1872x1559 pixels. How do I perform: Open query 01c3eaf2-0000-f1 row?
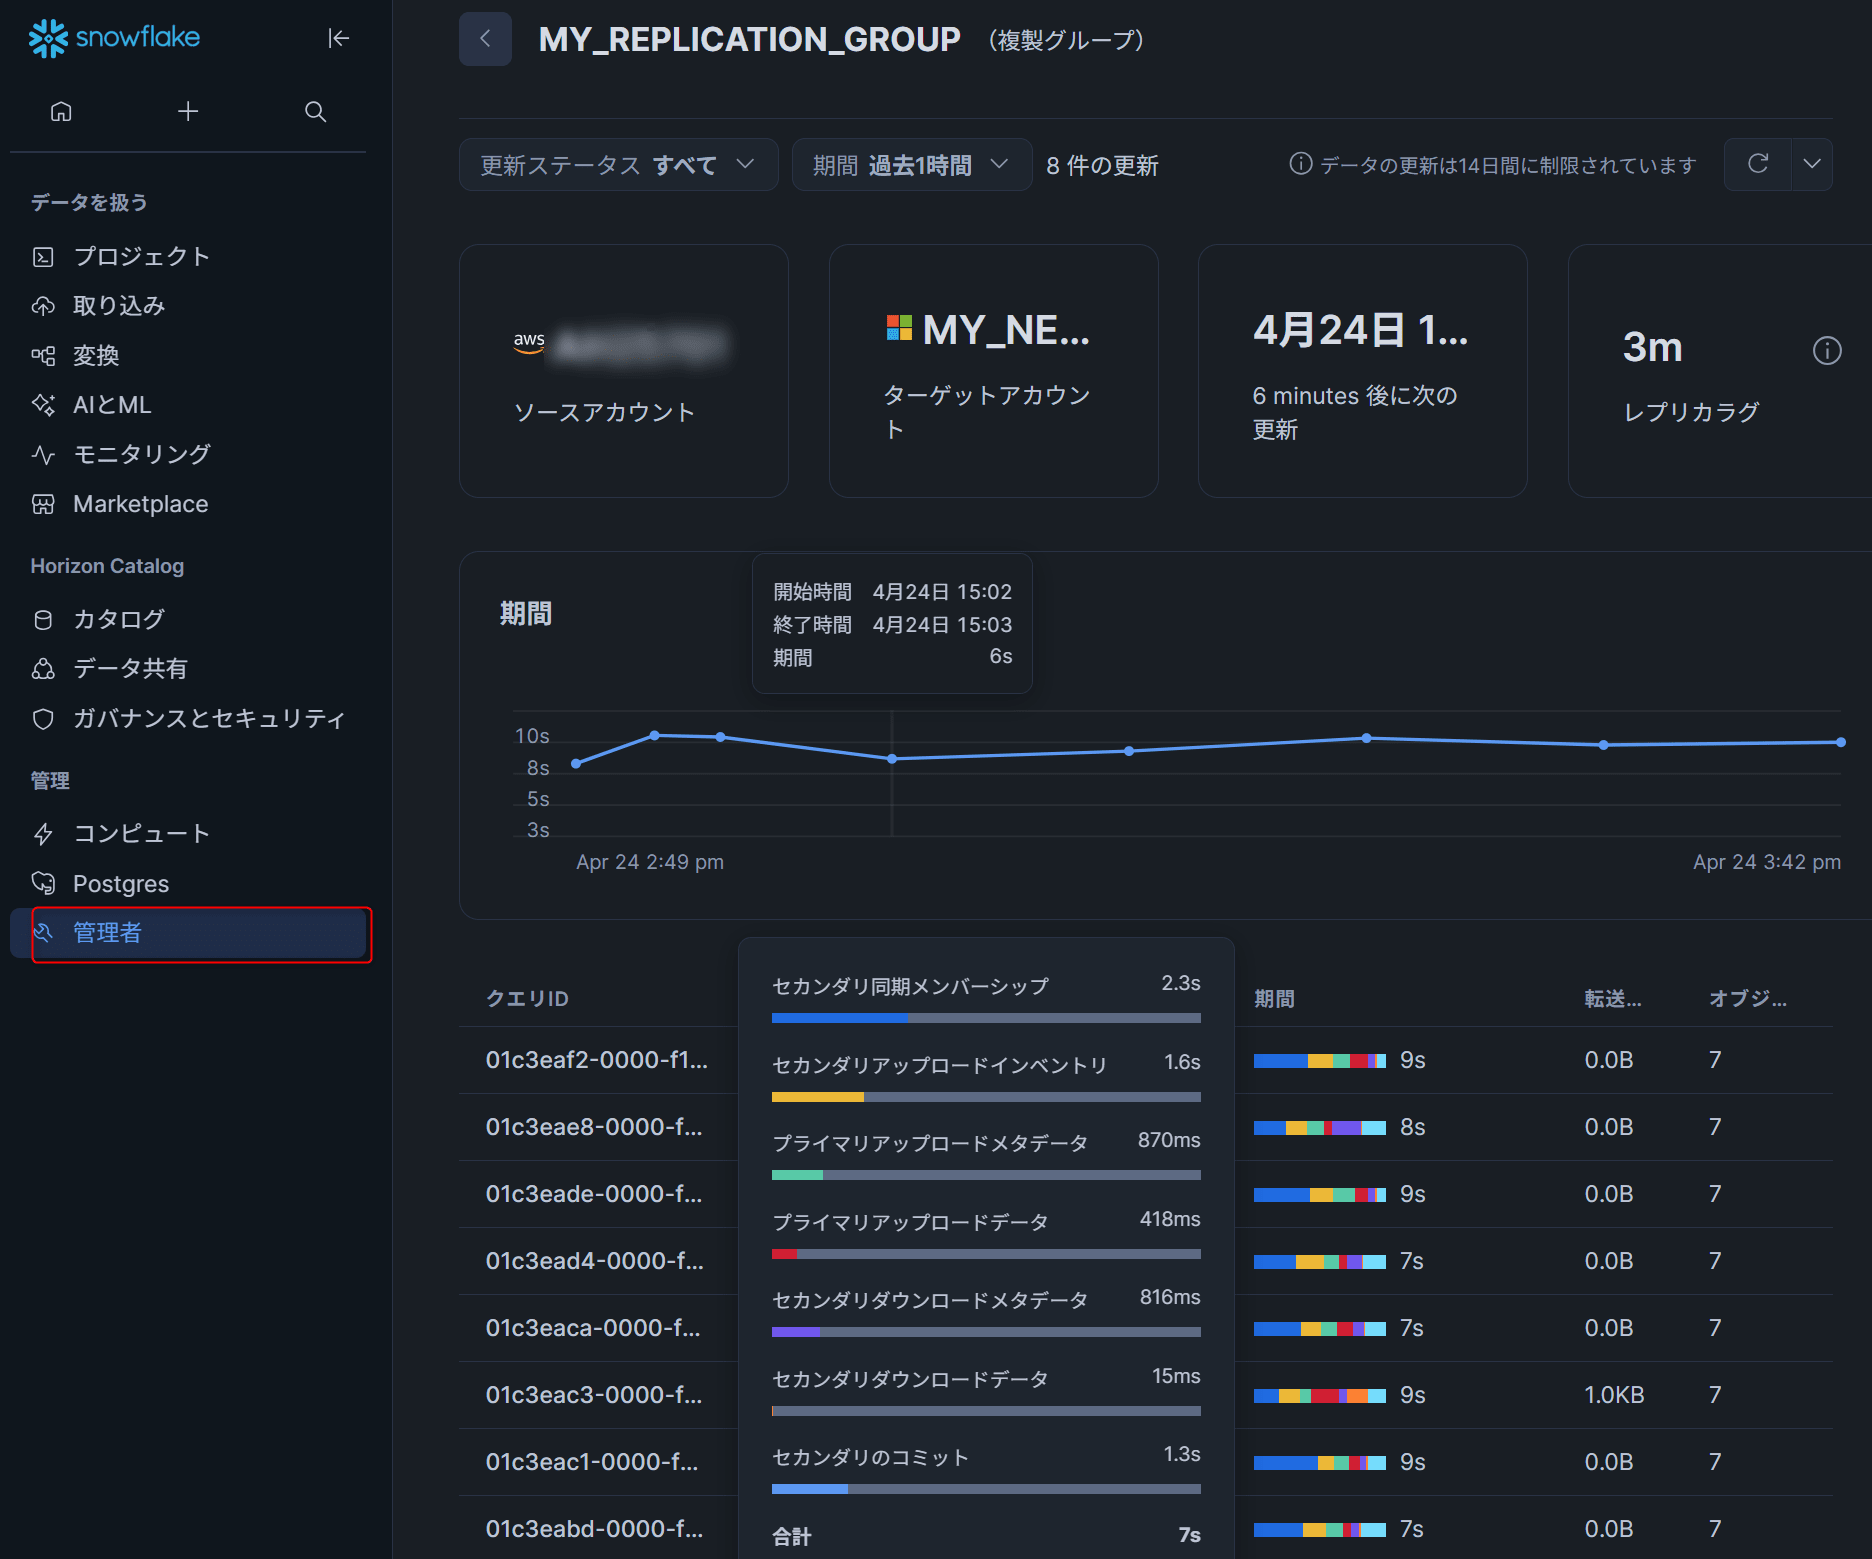click(x=596, y=1060)
